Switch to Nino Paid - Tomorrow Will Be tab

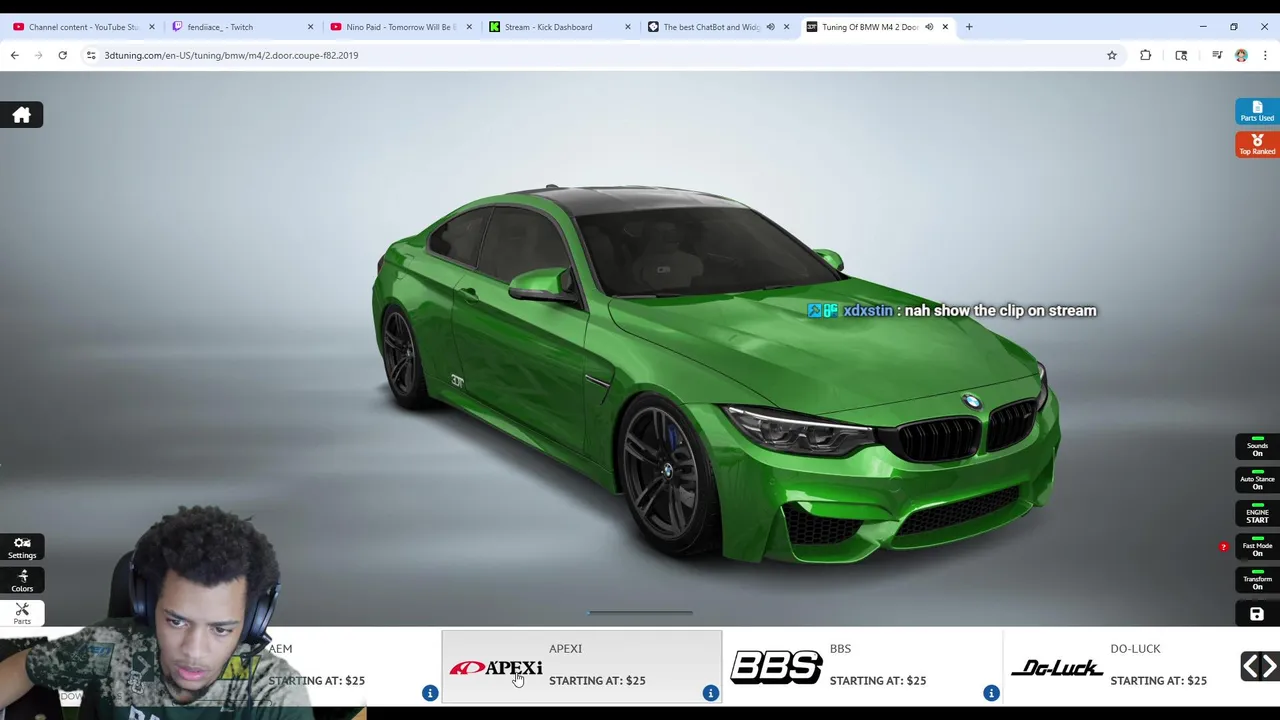coord(399,27)
